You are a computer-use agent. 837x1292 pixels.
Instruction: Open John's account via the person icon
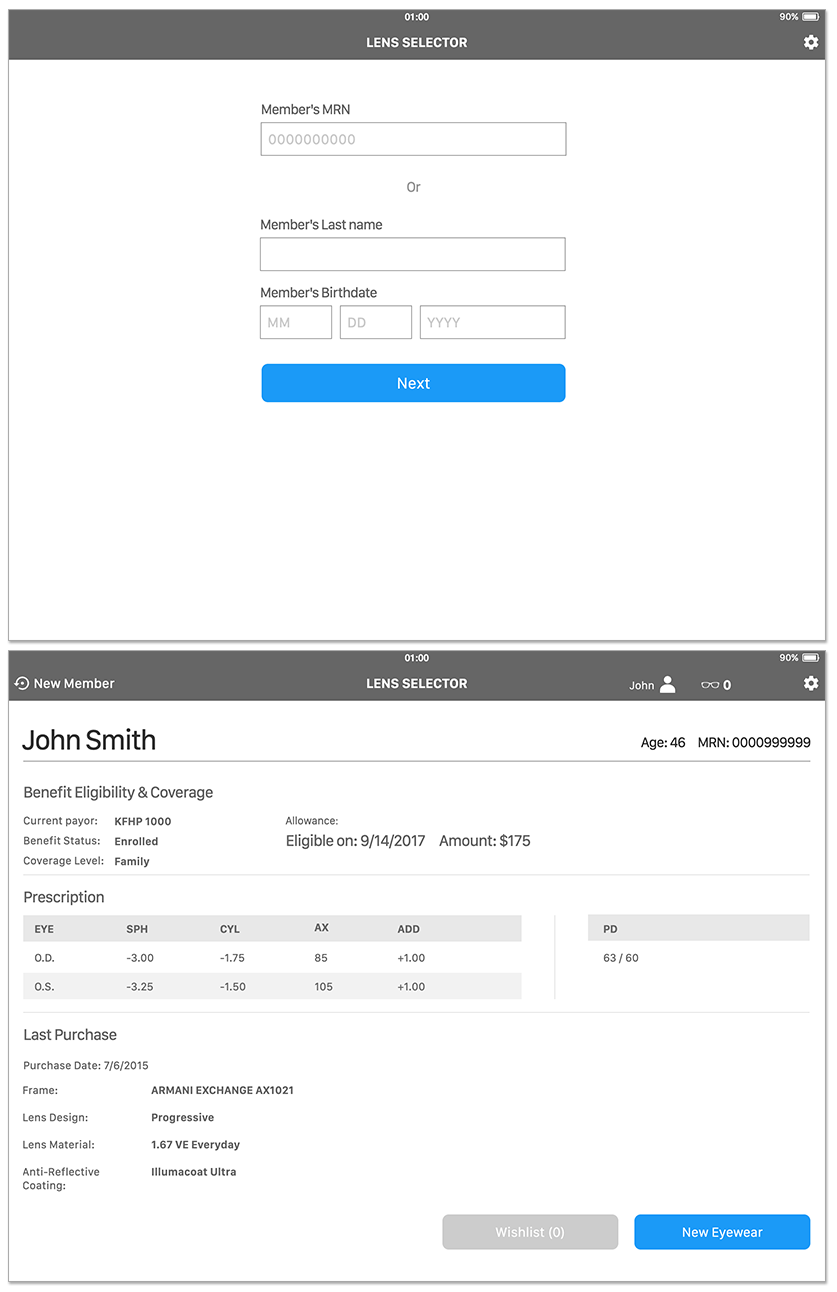pyautogui.click(x=666, y=684)
